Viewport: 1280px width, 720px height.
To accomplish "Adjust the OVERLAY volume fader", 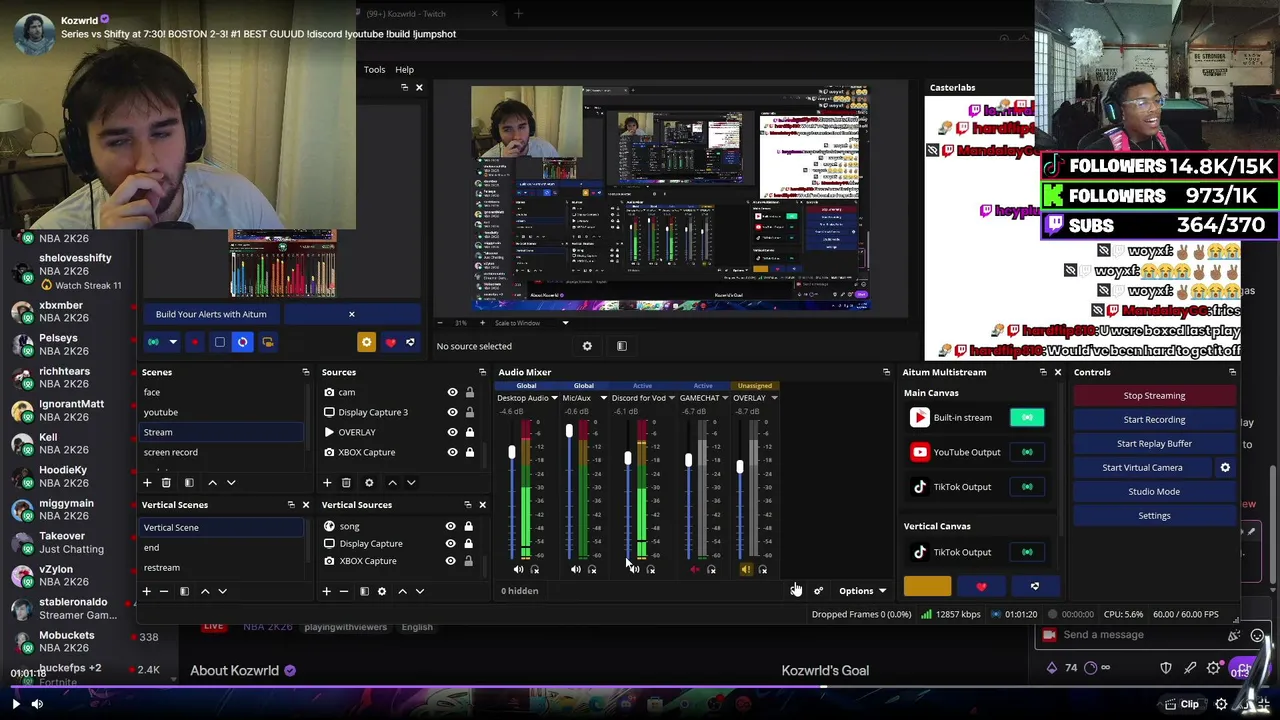I will [x=740, y=467].
